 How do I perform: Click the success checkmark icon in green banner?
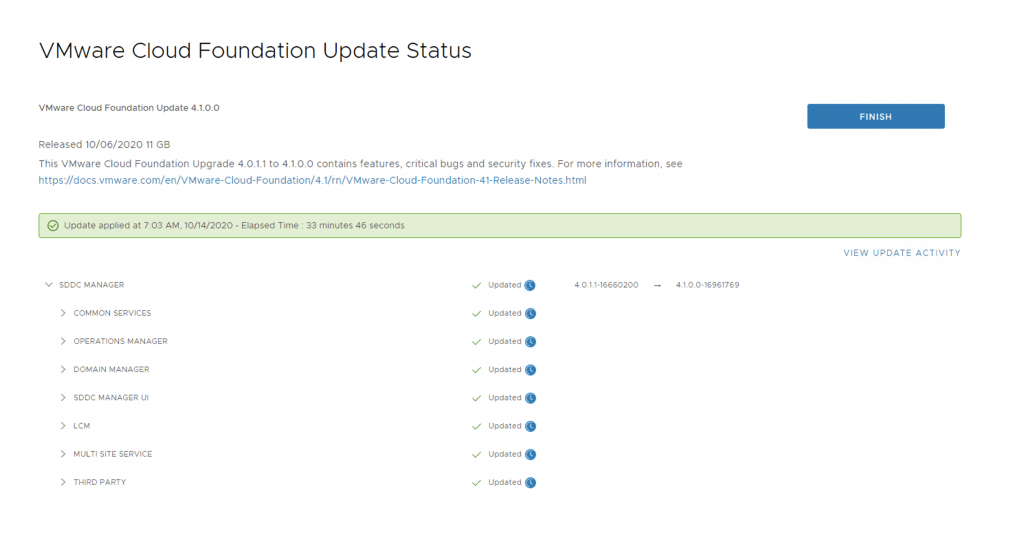click(x=53, y=225)
